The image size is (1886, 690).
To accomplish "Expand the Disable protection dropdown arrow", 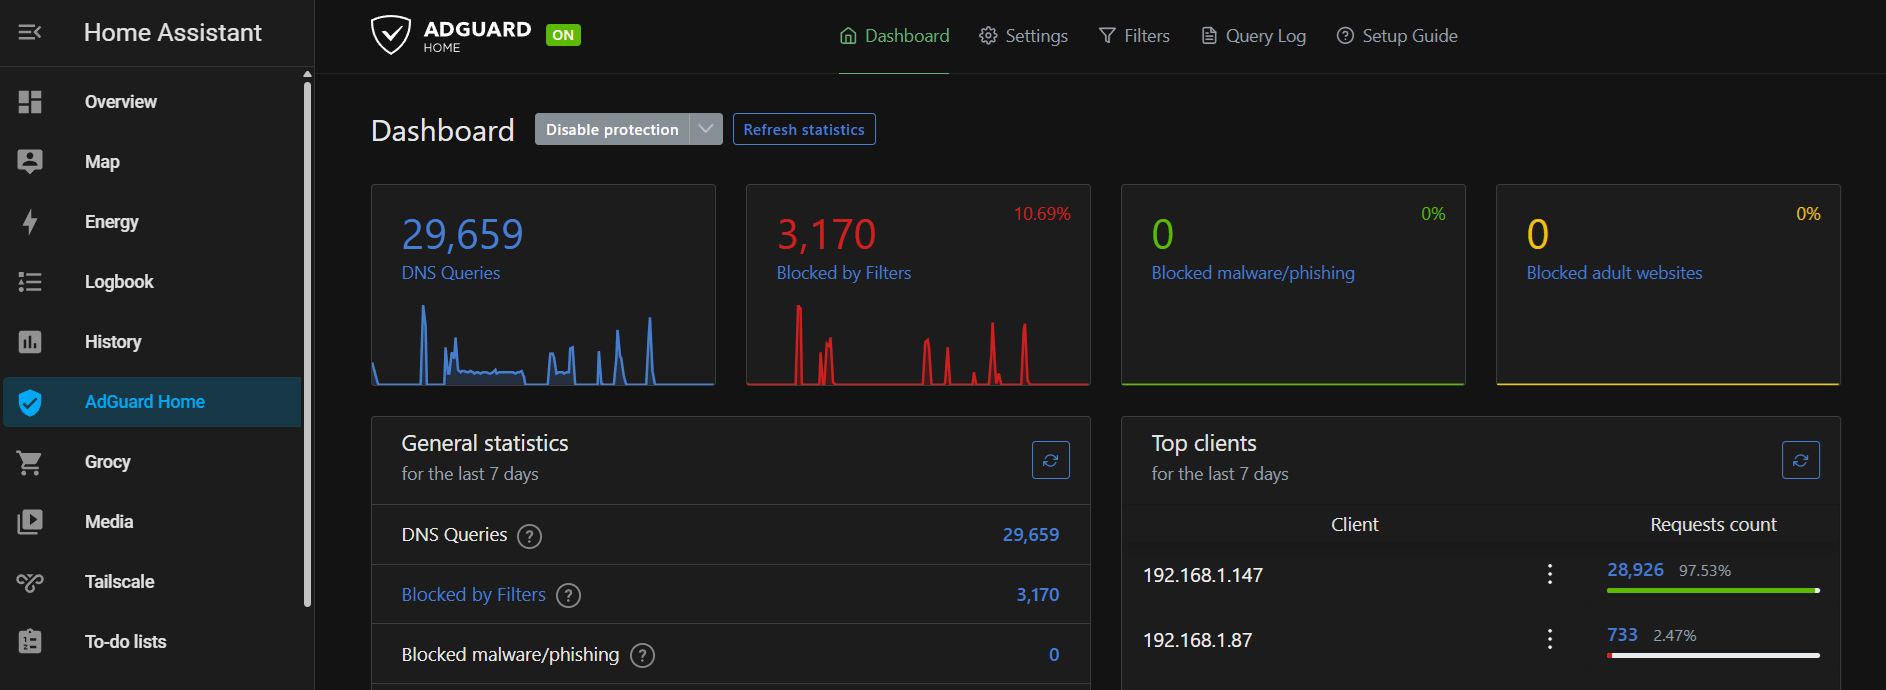I will [x=706, y=129].
